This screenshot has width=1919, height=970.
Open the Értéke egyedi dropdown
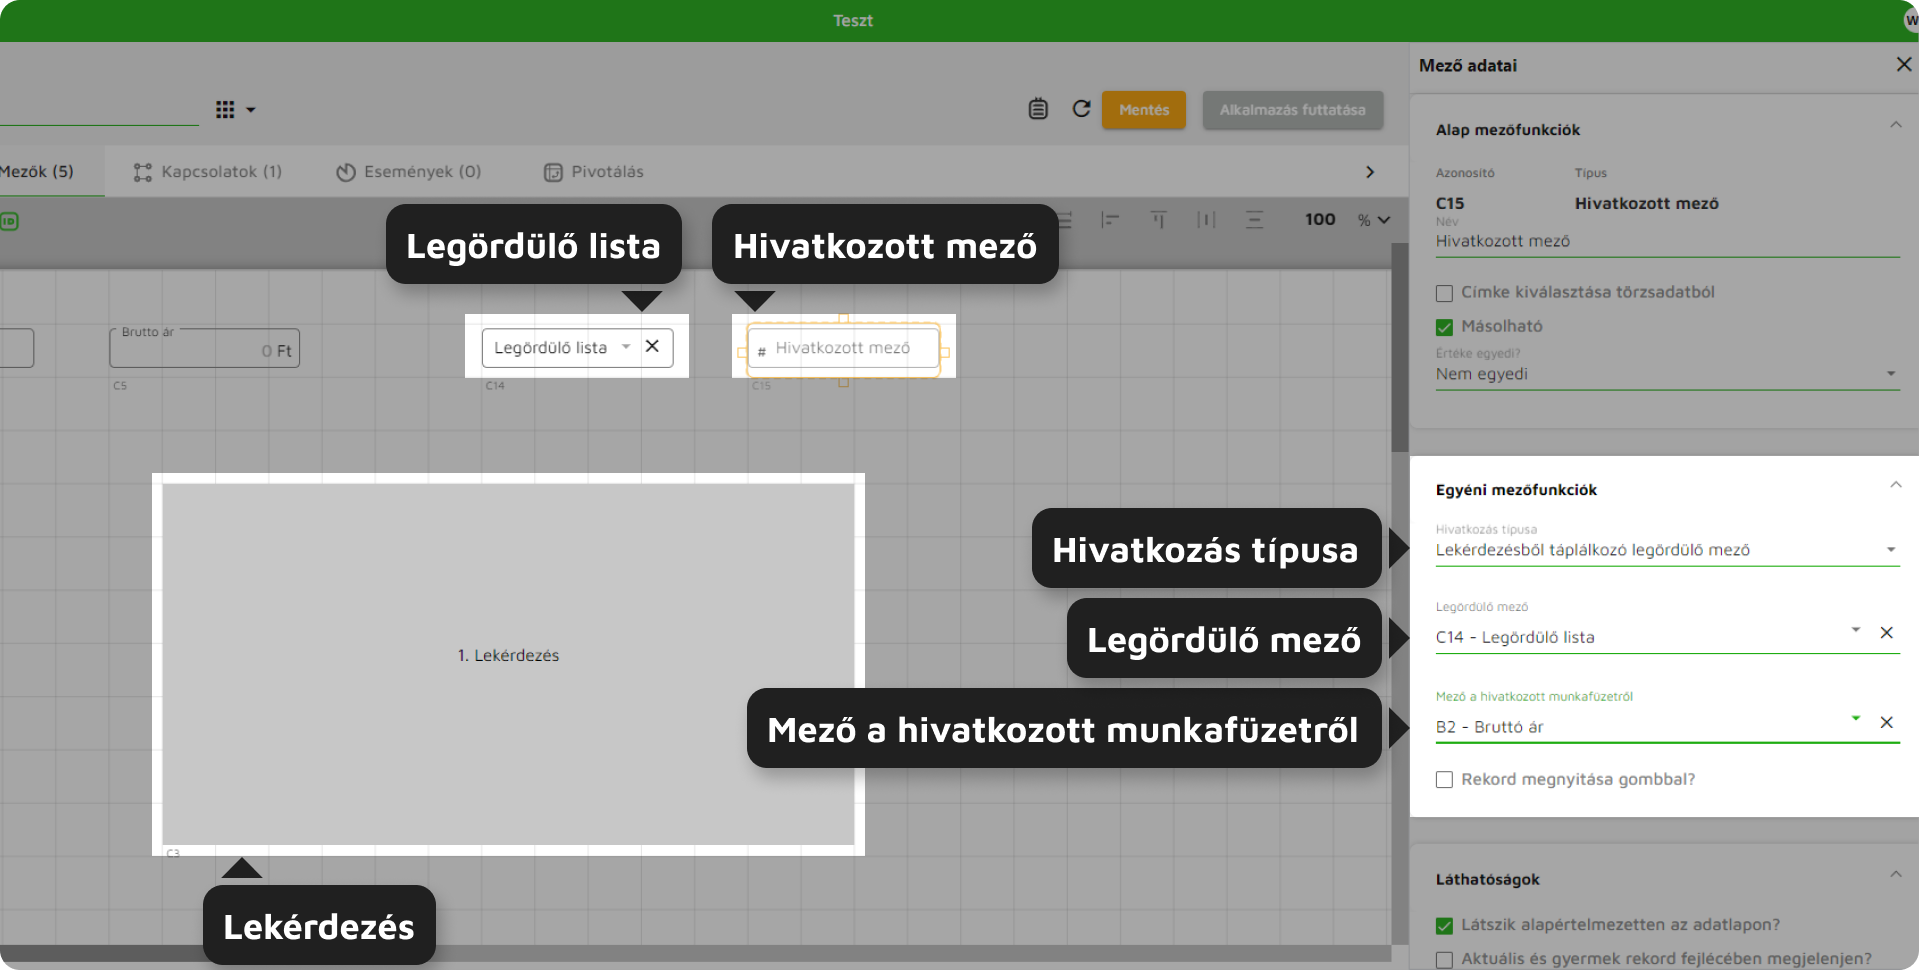click(x=1667, y=374)
